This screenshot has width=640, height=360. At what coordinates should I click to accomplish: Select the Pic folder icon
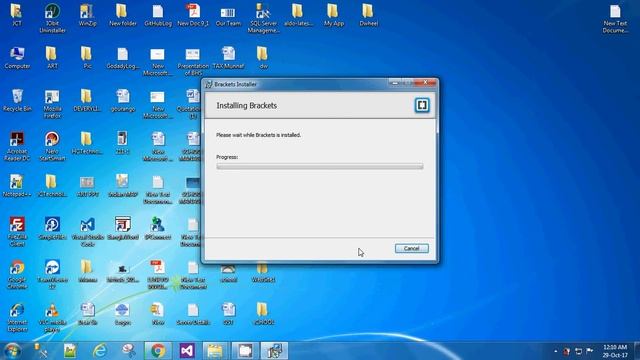pyautogui.click(x=87, y=58)
